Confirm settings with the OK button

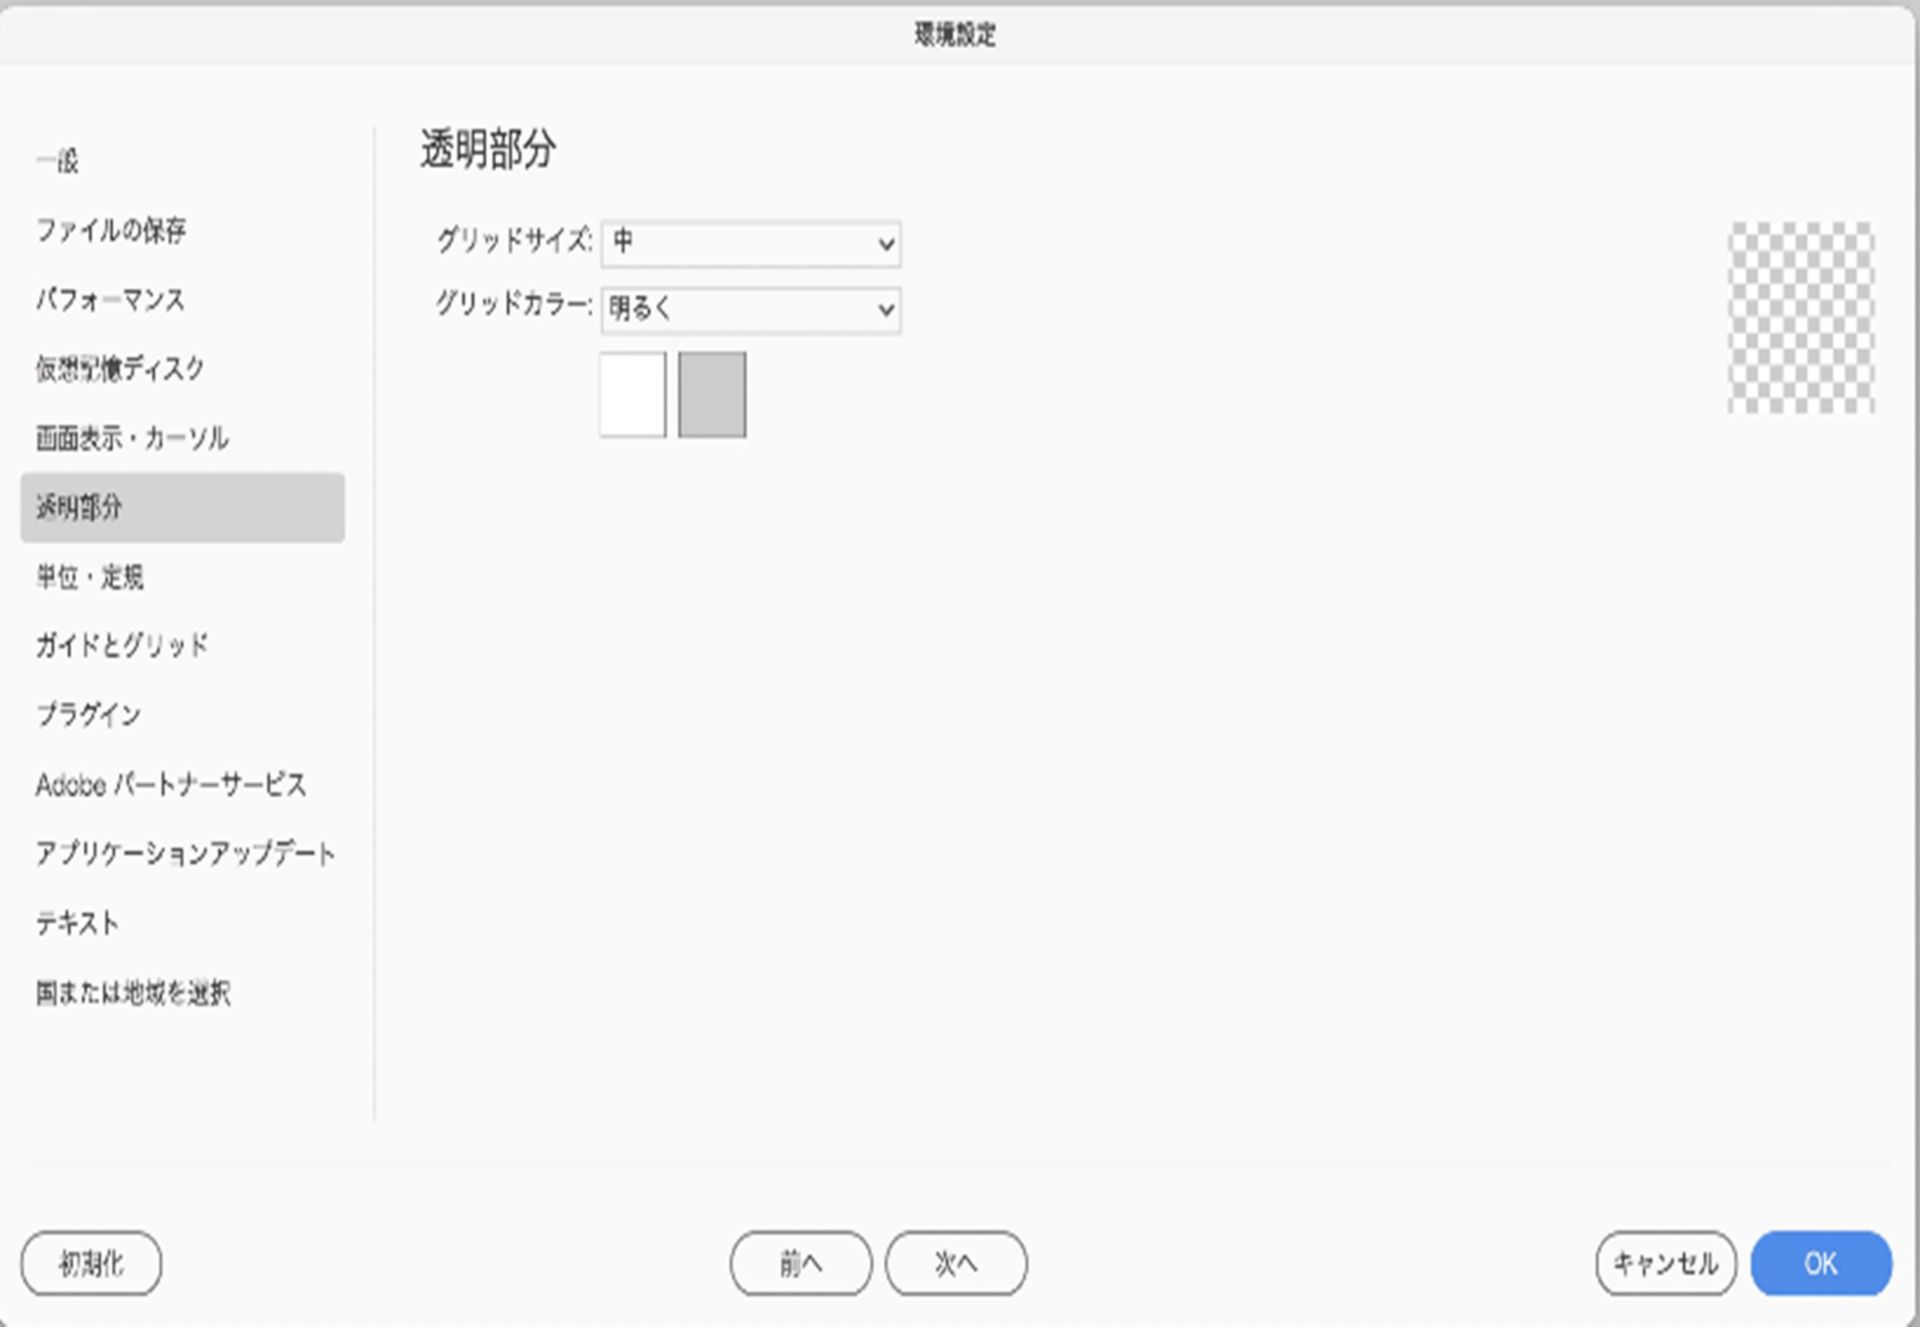(1821, 1264)
